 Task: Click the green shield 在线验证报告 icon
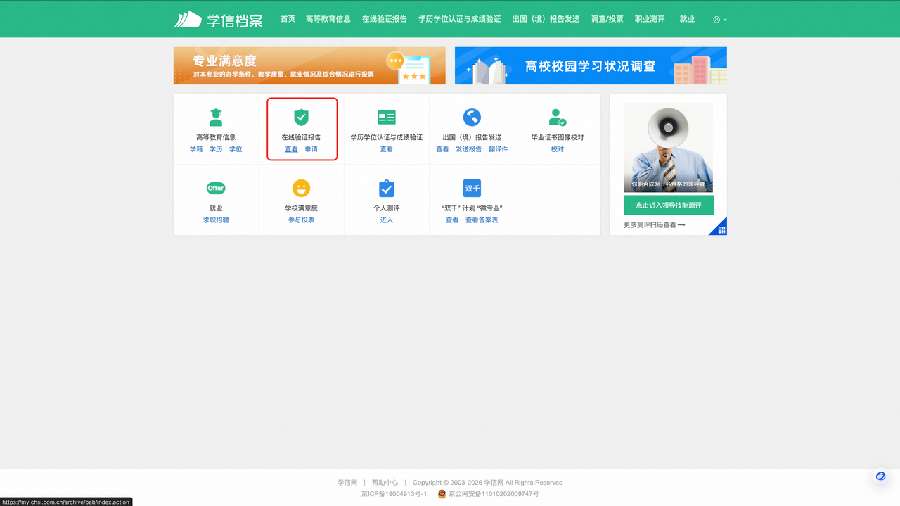coord(301,117)
